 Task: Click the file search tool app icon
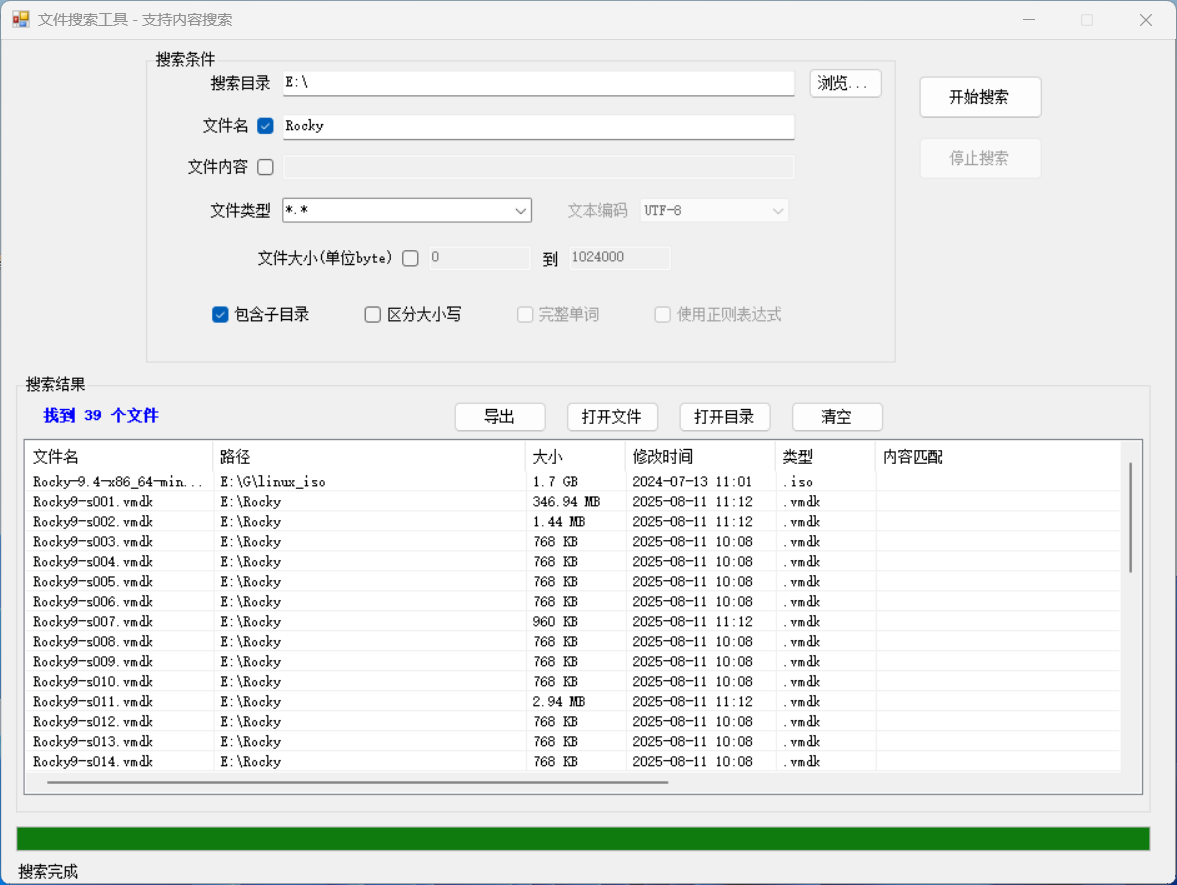(x=20, y=19)
